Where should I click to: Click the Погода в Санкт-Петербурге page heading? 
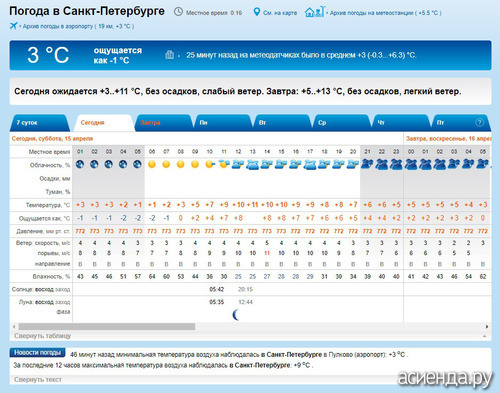click(x=87, y=11)
